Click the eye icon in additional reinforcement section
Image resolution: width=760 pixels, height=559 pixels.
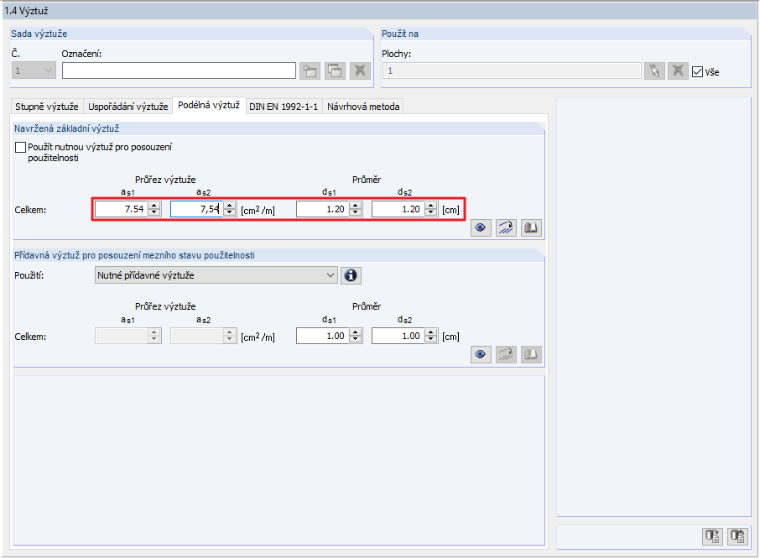click(480, 354)
